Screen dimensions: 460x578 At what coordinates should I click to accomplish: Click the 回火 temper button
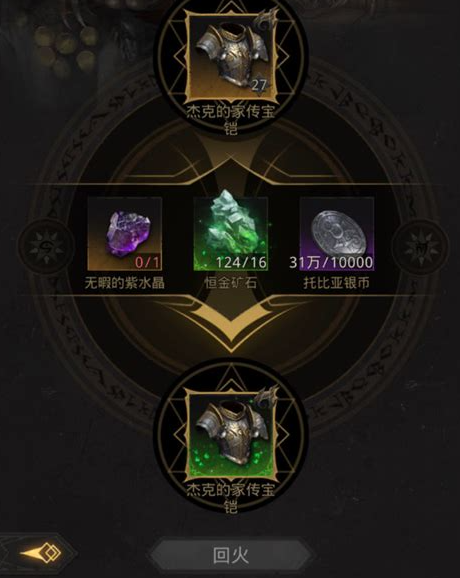pos(231,556)
